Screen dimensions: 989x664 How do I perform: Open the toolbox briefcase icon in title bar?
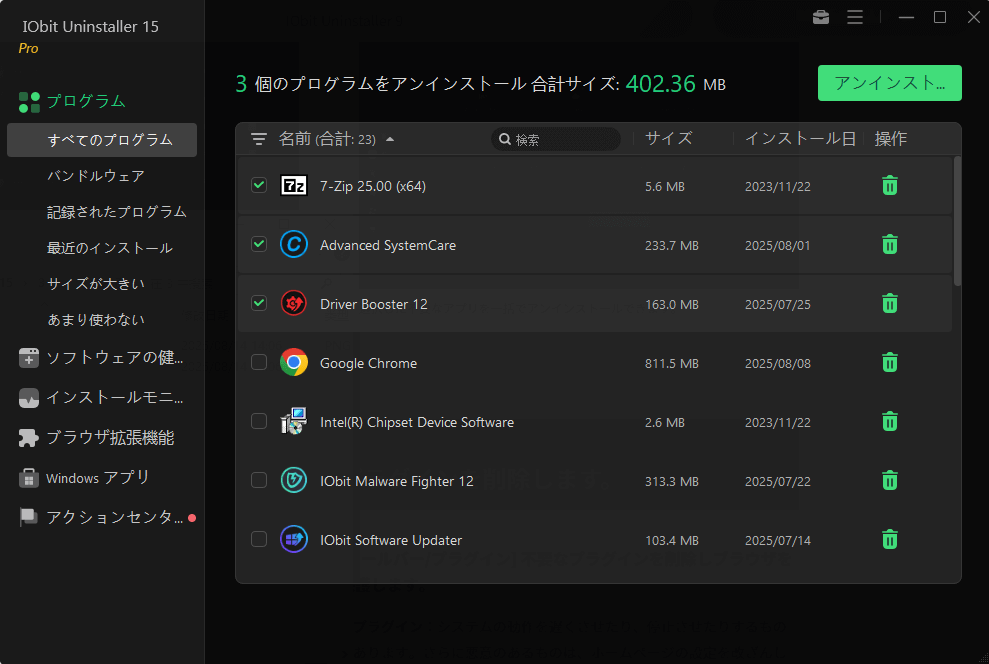[x=821, y=17]
